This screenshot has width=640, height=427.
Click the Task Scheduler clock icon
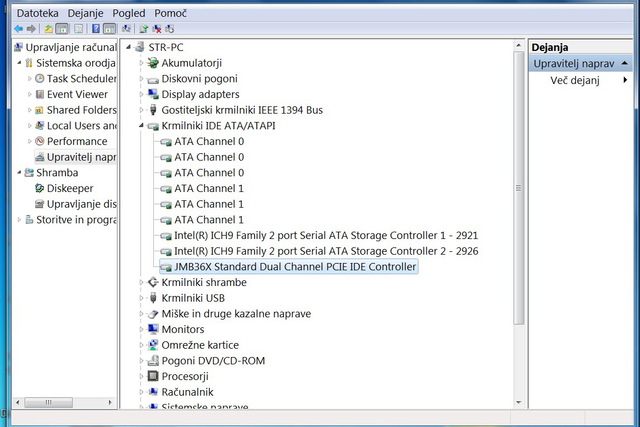coord(39,78)
